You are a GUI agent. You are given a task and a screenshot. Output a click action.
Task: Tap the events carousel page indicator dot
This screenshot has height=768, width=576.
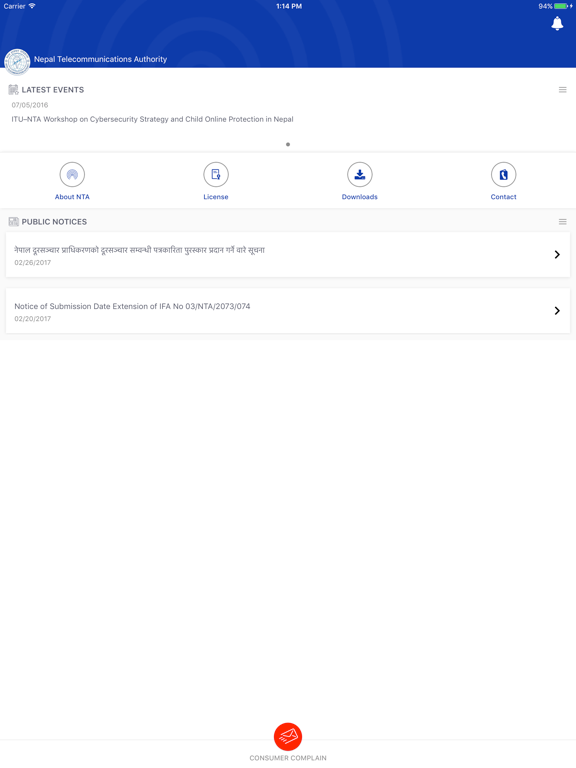(288, 144)
